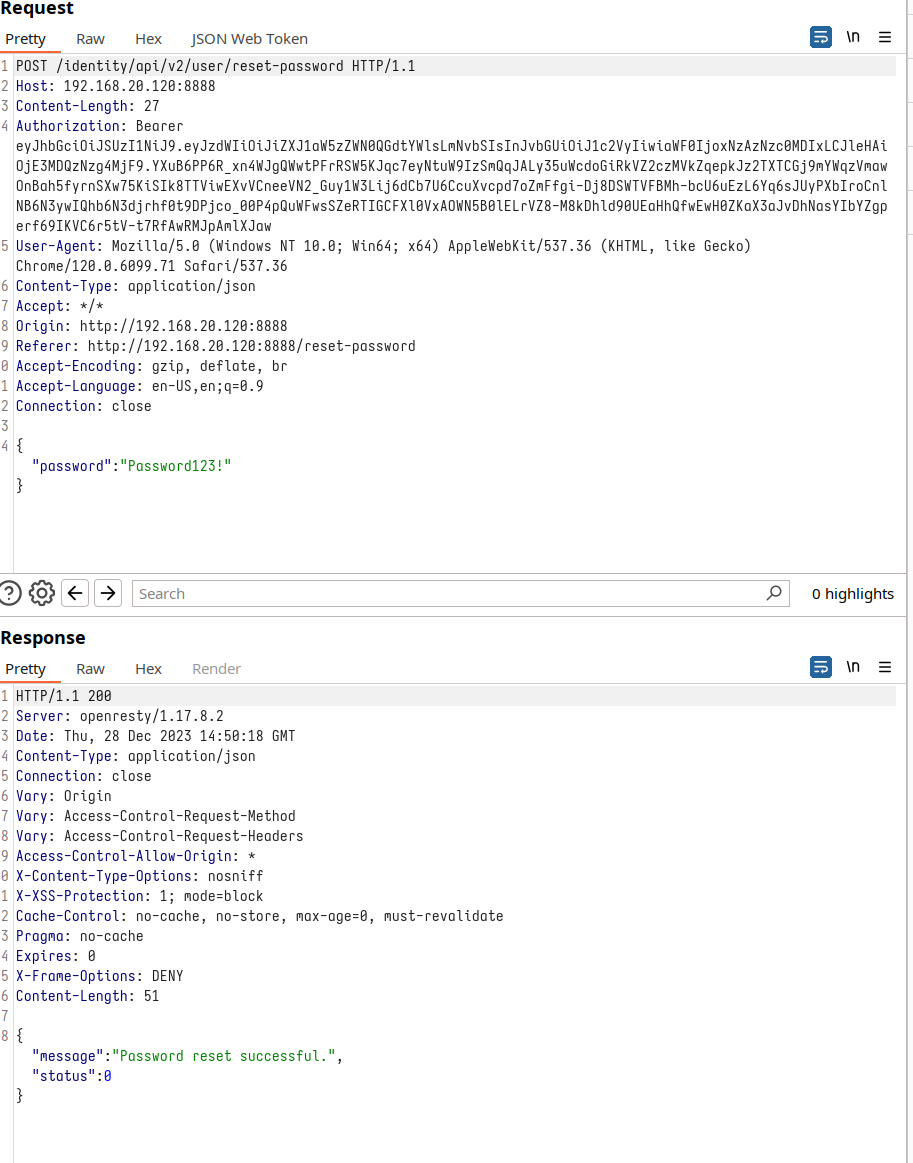Toggle non-printable characters (\n) in Request panel

[x=853, y=38]
